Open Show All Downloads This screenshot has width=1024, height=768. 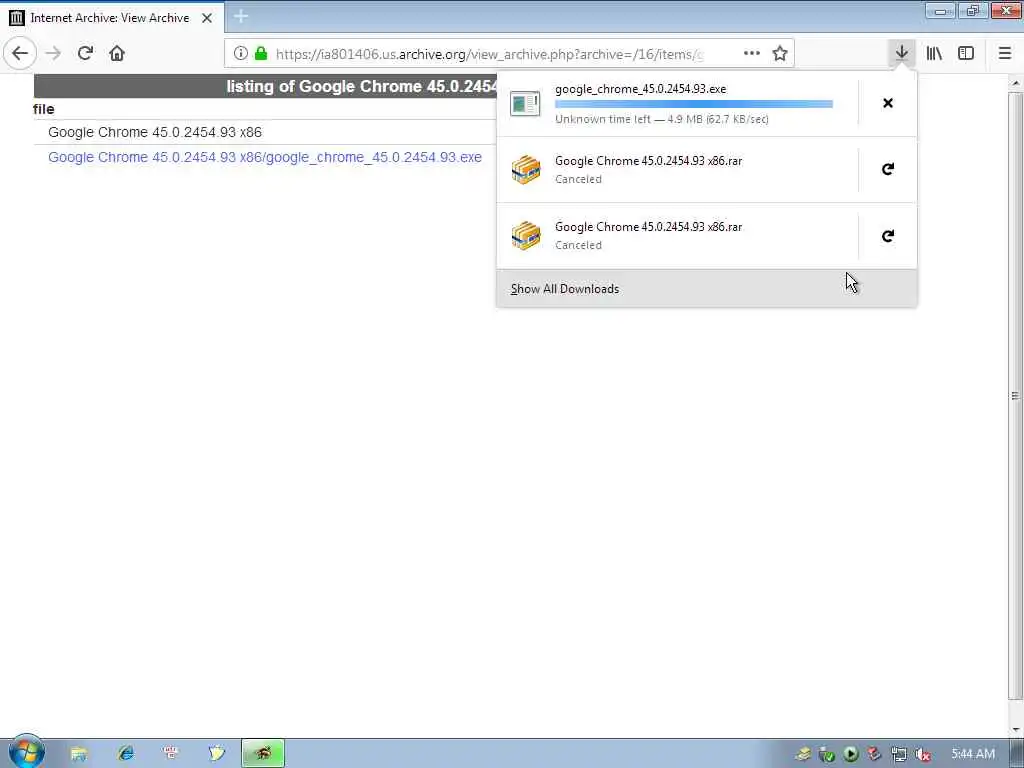[x=707, y=289]
